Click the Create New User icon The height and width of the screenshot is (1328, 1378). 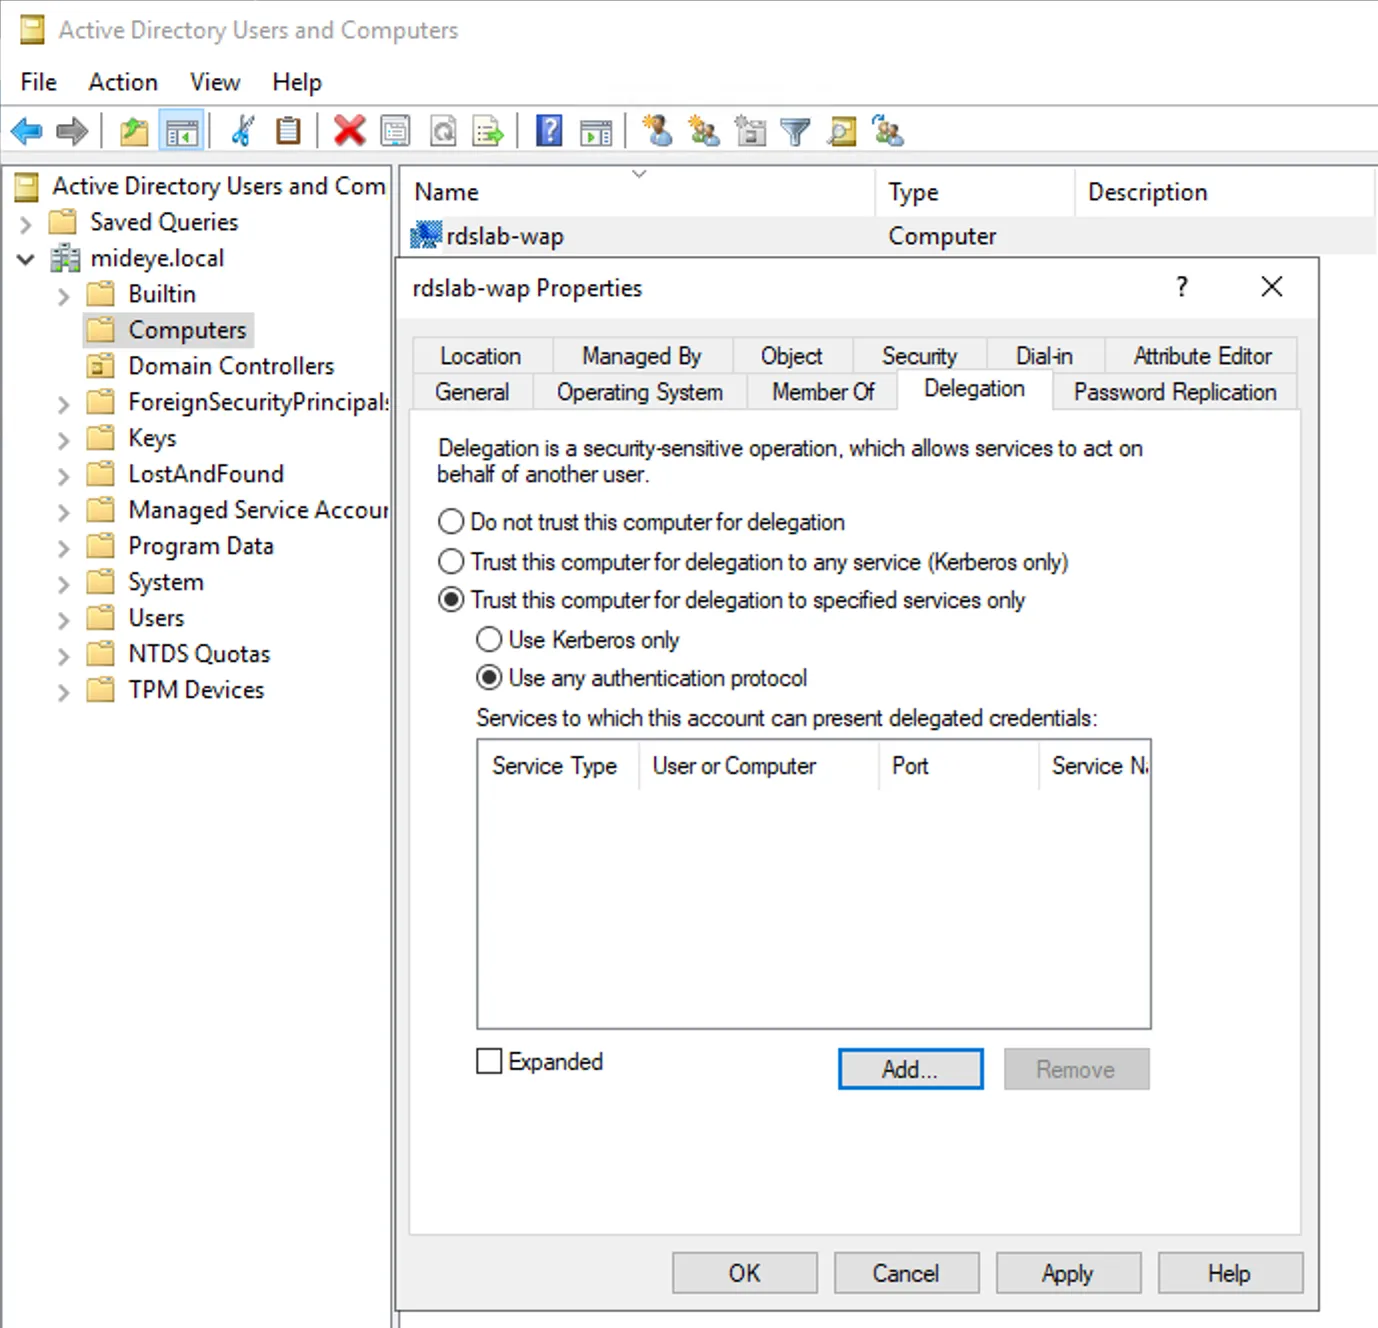657,130
